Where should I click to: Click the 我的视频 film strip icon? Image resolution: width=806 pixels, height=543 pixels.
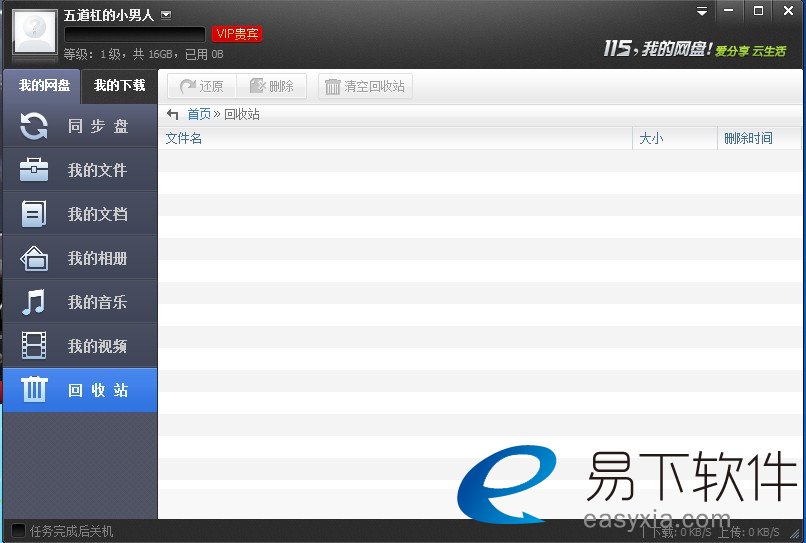[x=34, y=346]
